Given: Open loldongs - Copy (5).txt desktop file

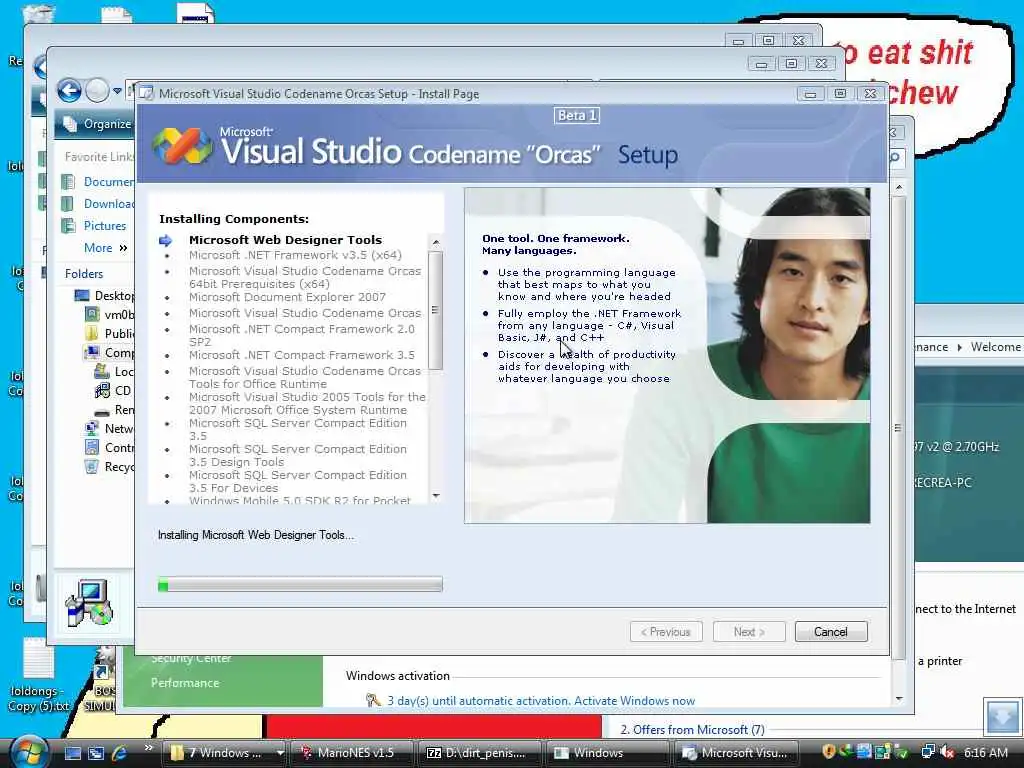Looking at the screenshot, I should click(38, 674).
